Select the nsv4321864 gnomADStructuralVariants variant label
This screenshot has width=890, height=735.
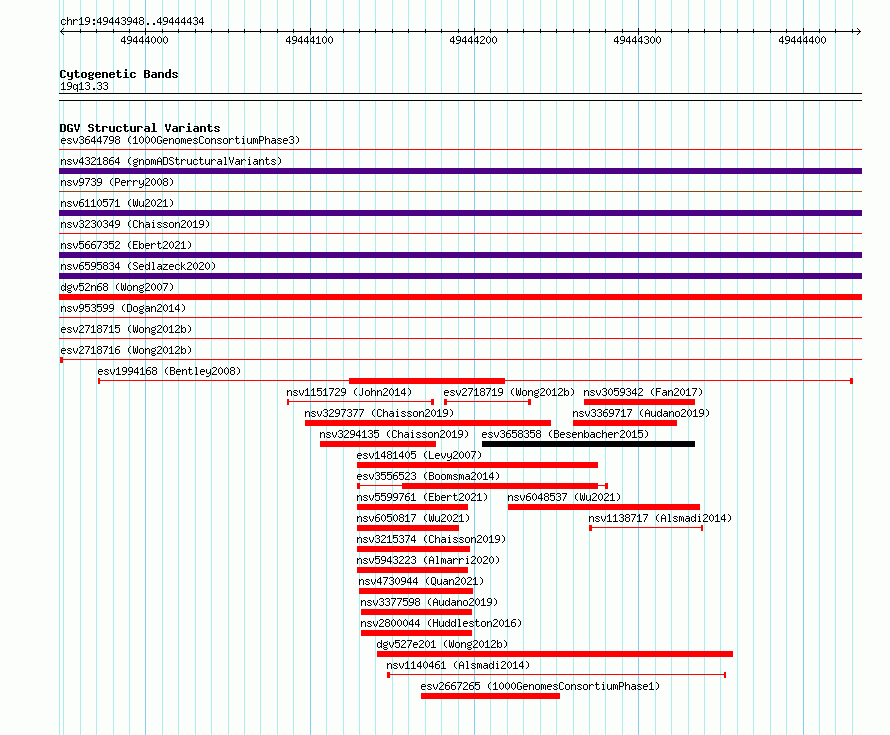(x=171, y=161)
